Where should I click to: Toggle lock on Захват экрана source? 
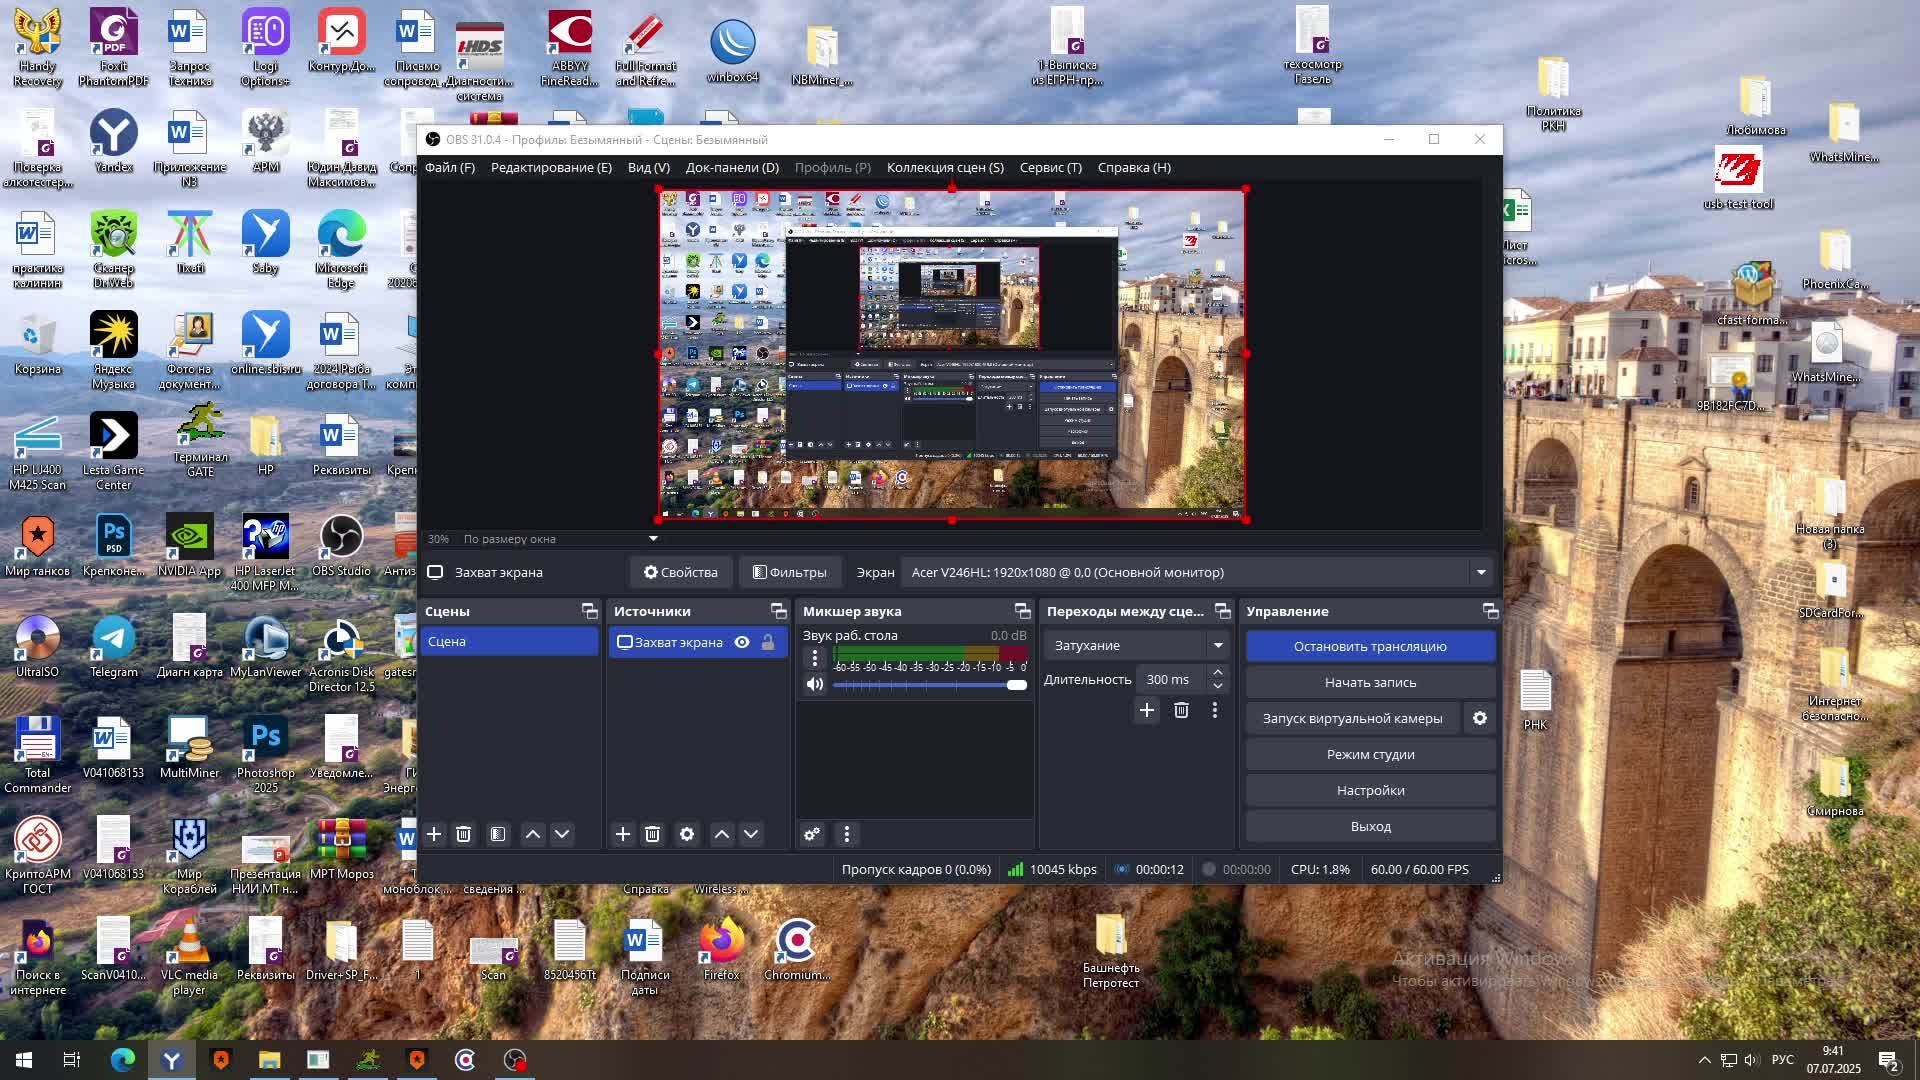(768, 642)
